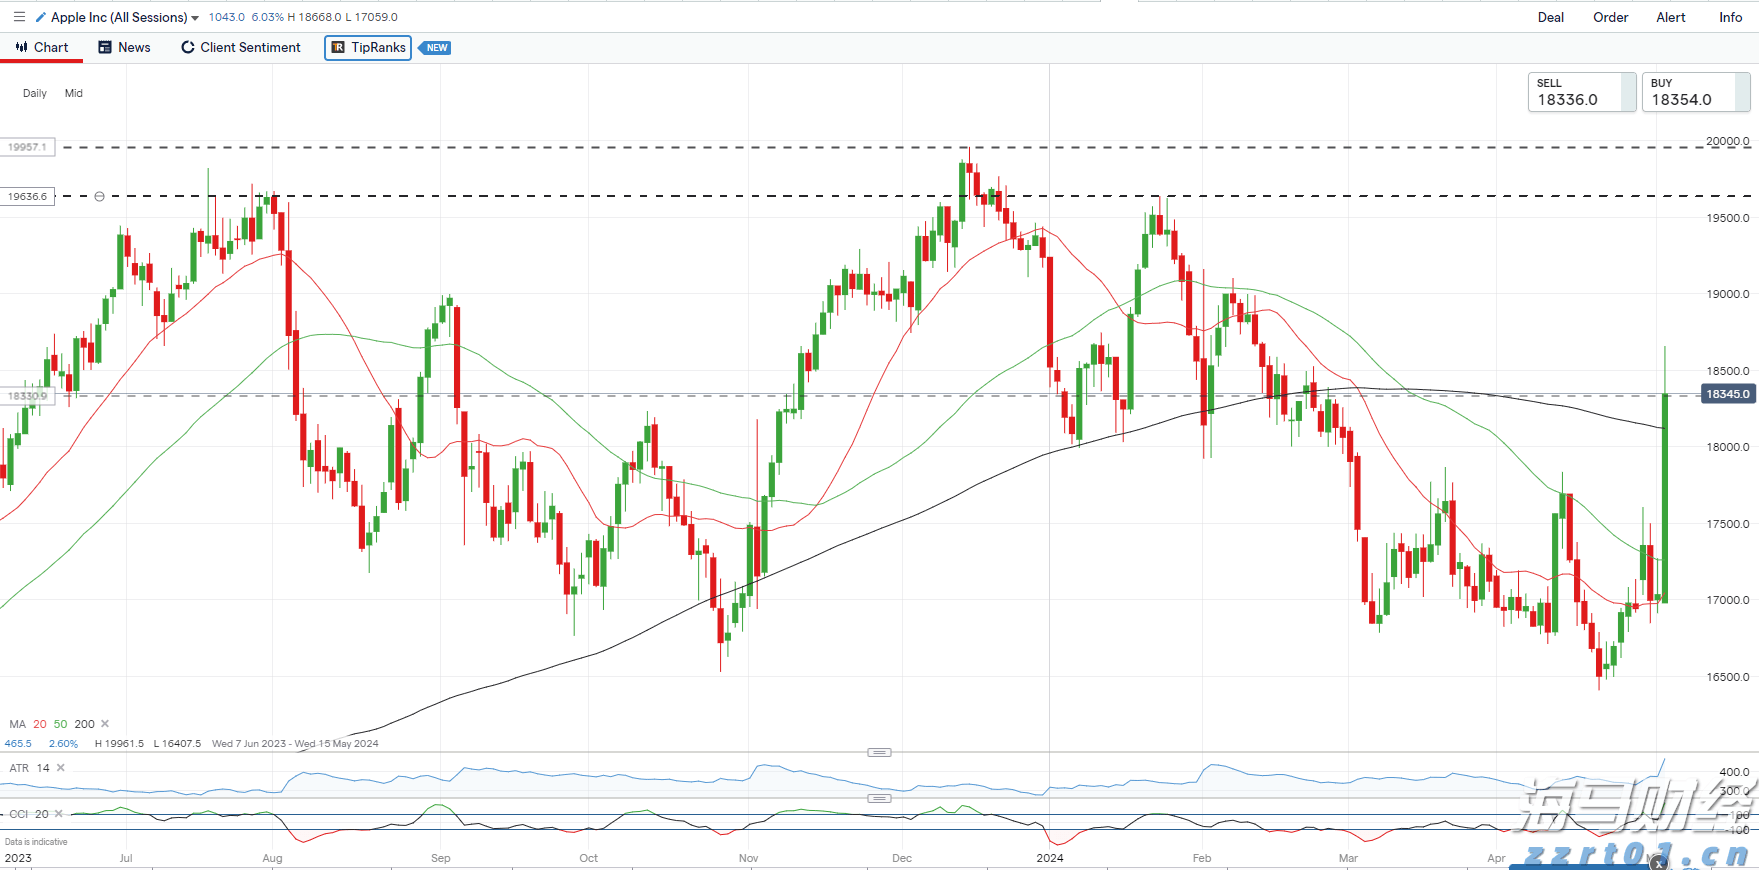This screenshot has height=870, width=1759.
Task: Click the circle handle on 19636.6 line
Action: tap(99, 196)
